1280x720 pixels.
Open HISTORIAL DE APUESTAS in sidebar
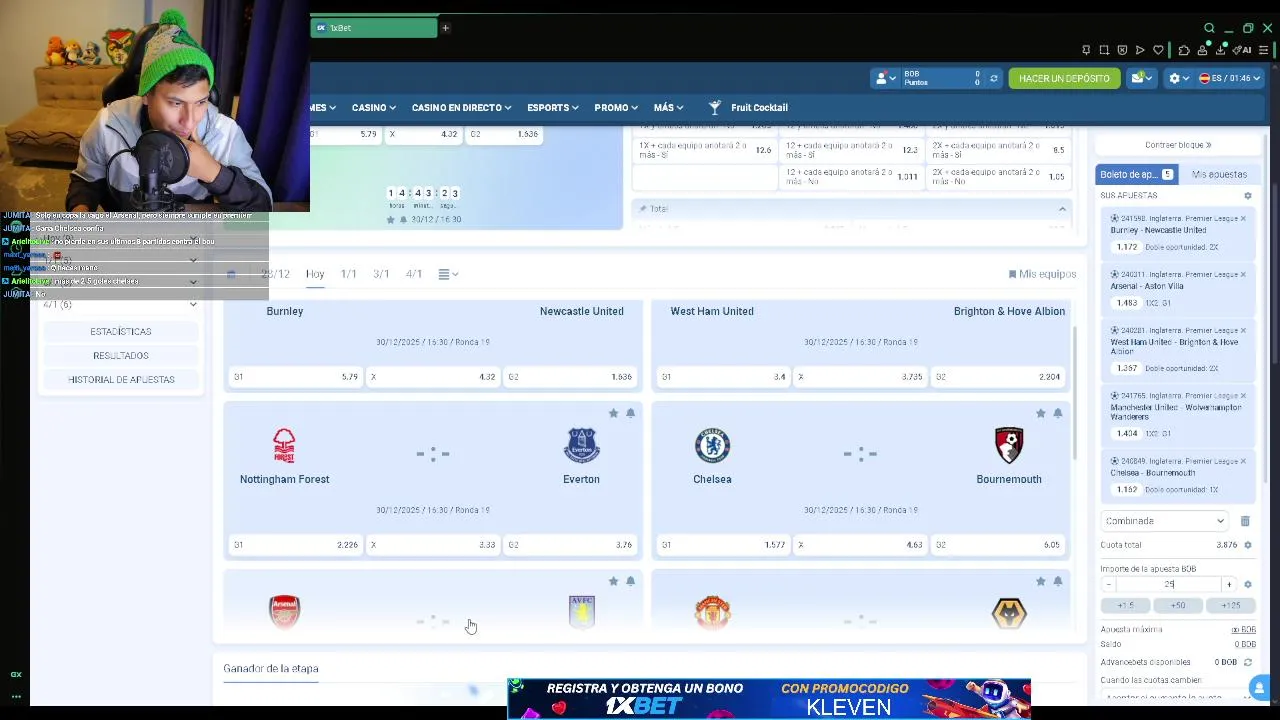point(121,379)
